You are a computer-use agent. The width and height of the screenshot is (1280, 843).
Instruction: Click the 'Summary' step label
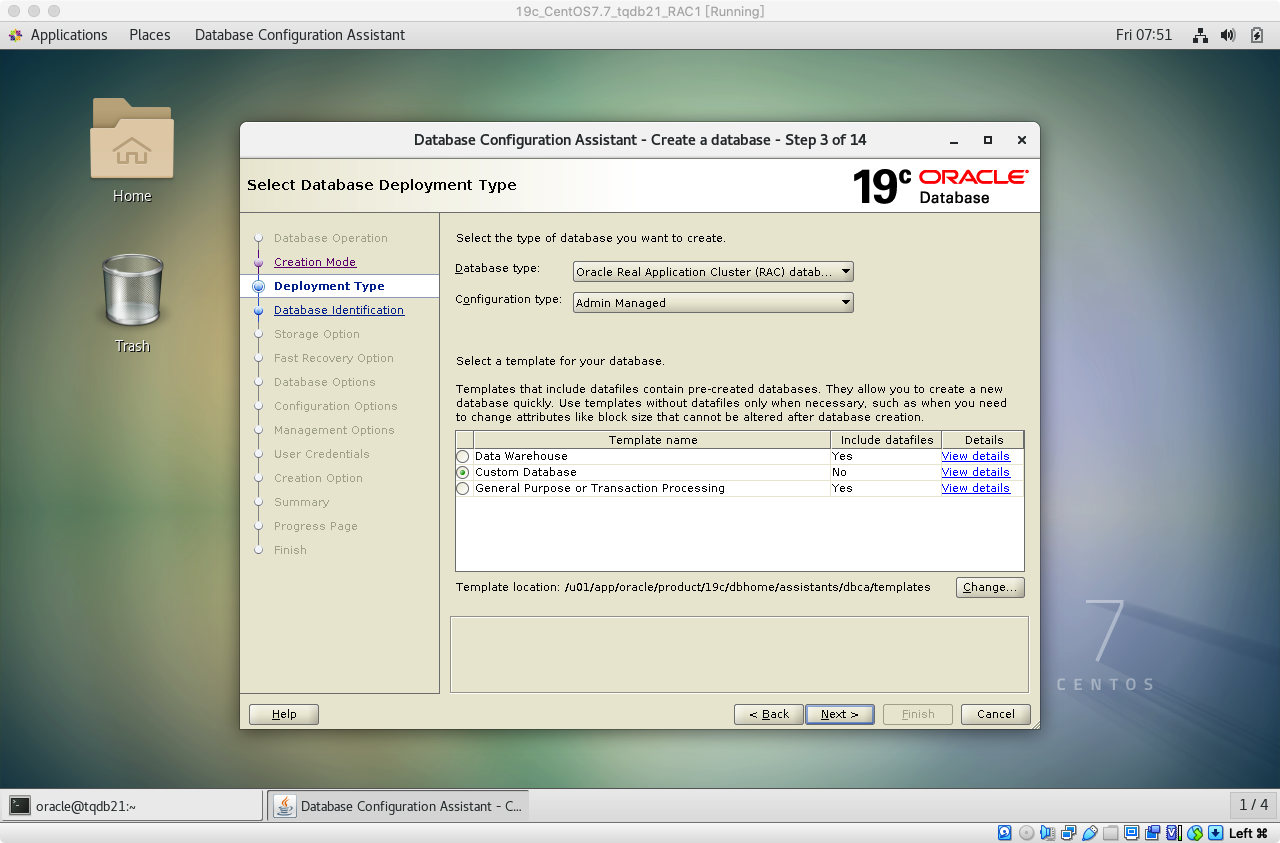(x=302, y=502)
